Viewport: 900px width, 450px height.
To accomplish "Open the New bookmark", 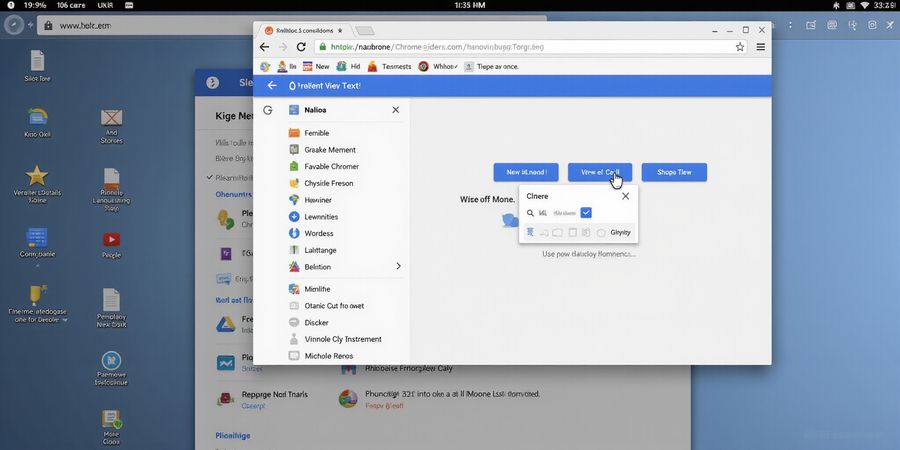I will point(316,67).
